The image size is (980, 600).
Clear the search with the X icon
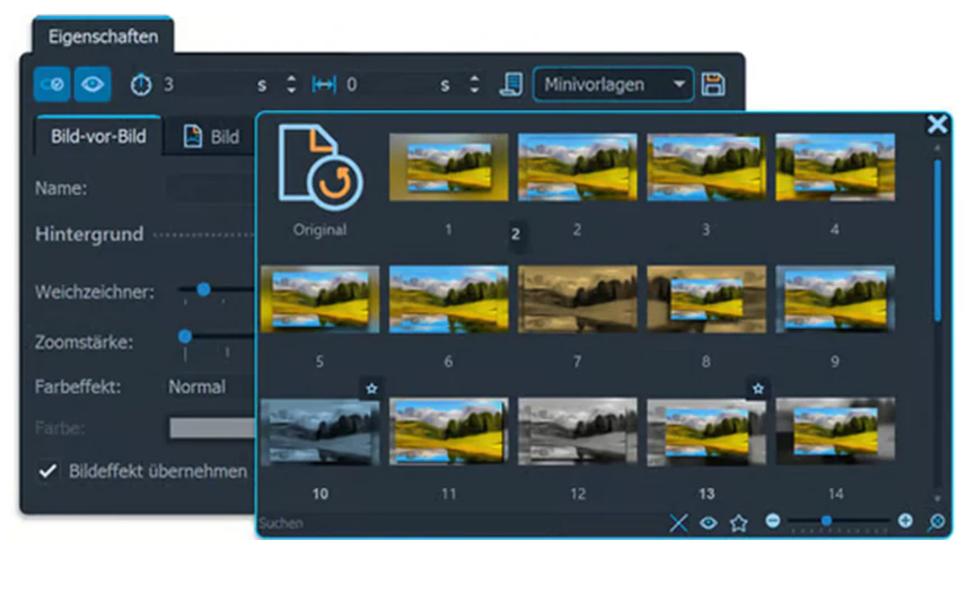[x=679, y=523]
